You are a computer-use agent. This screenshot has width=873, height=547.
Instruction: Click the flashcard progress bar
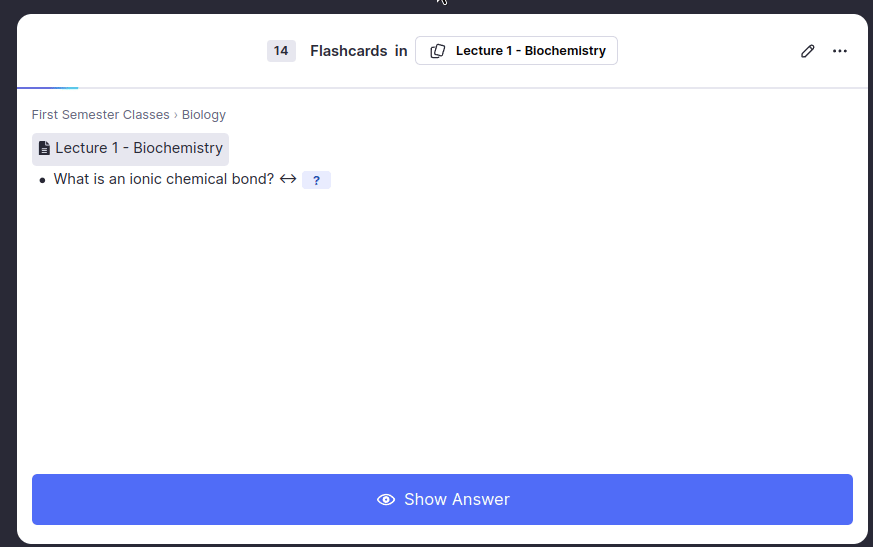click(x=46, y=88)
